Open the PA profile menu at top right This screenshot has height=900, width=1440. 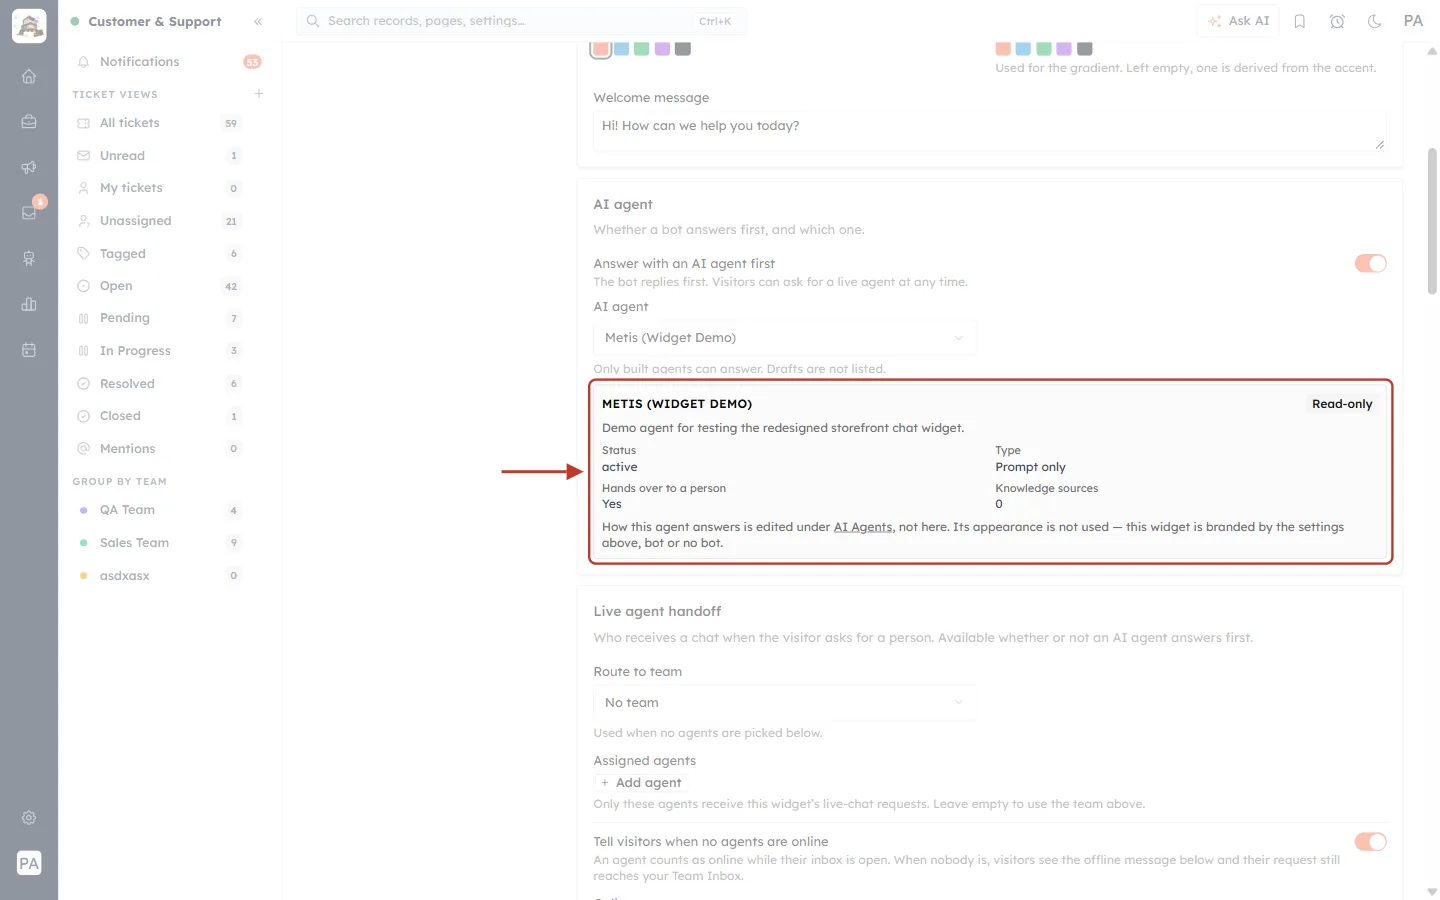click(1413, 21)
